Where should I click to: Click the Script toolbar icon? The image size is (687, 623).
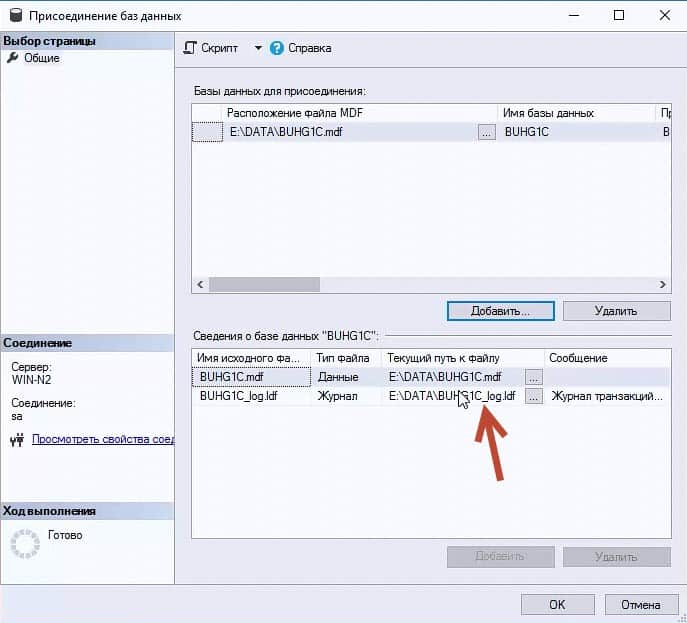pyautogui.click(x=191, y=48)
